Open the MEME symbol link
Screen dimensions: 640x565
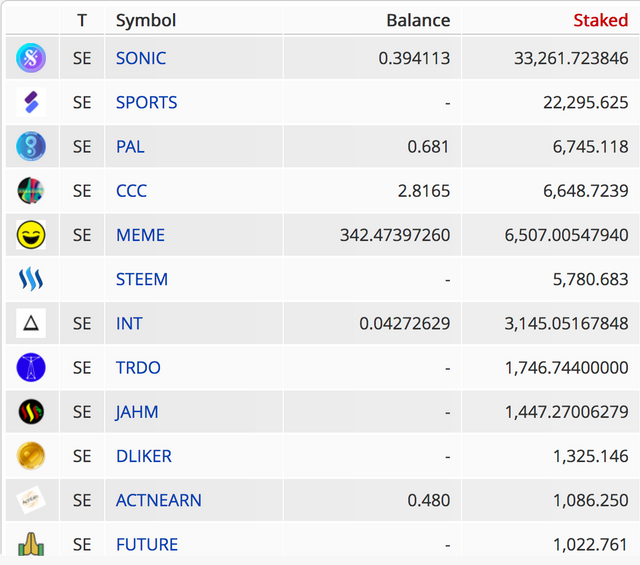coord(140,235)
